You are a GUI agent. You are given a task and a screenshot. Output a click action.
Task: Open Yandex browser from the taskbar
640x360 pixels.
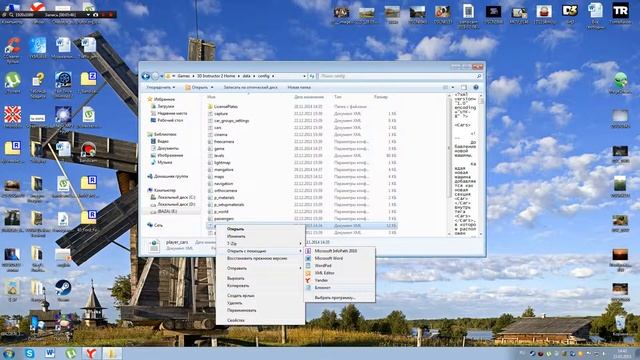[91, 353]
